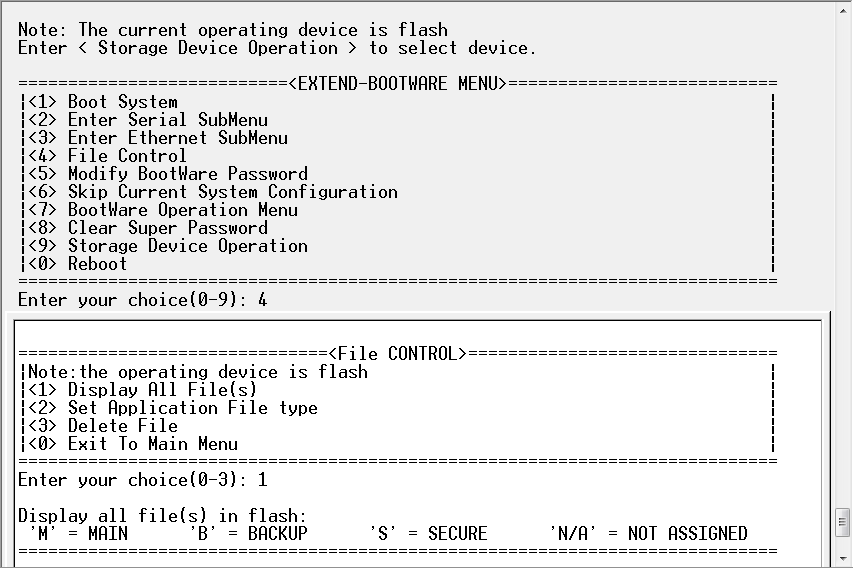This screenshot has height=569, width=853.
Task: Click the Delete File option
Action: 122,426
